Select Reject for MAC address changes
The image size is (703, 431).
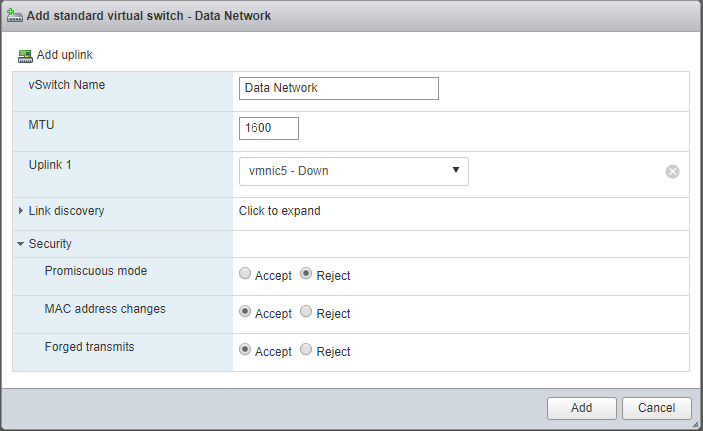coord(306,312)
